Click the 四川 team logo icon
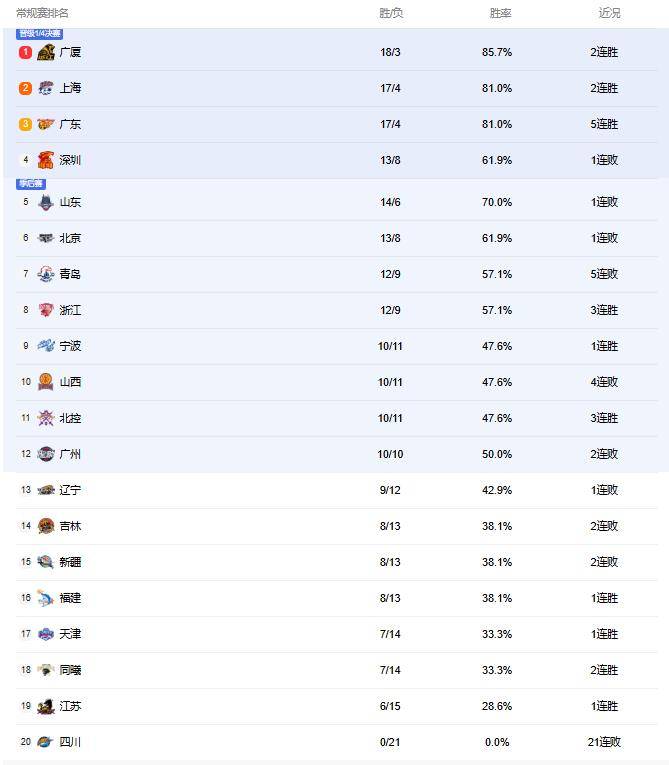The height and width of the screenshot is (765, 669). [46, 742]
